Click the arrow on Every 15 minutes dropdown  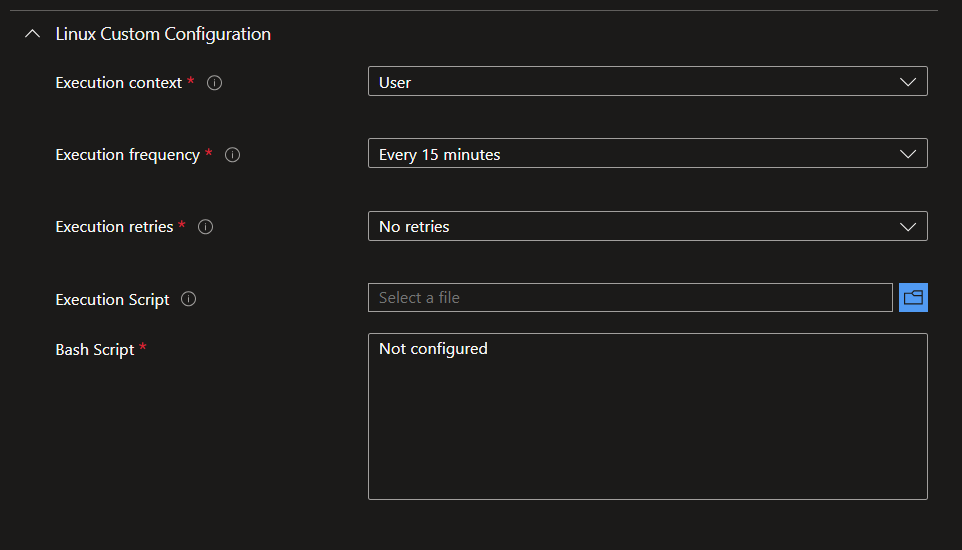(907, 154)
